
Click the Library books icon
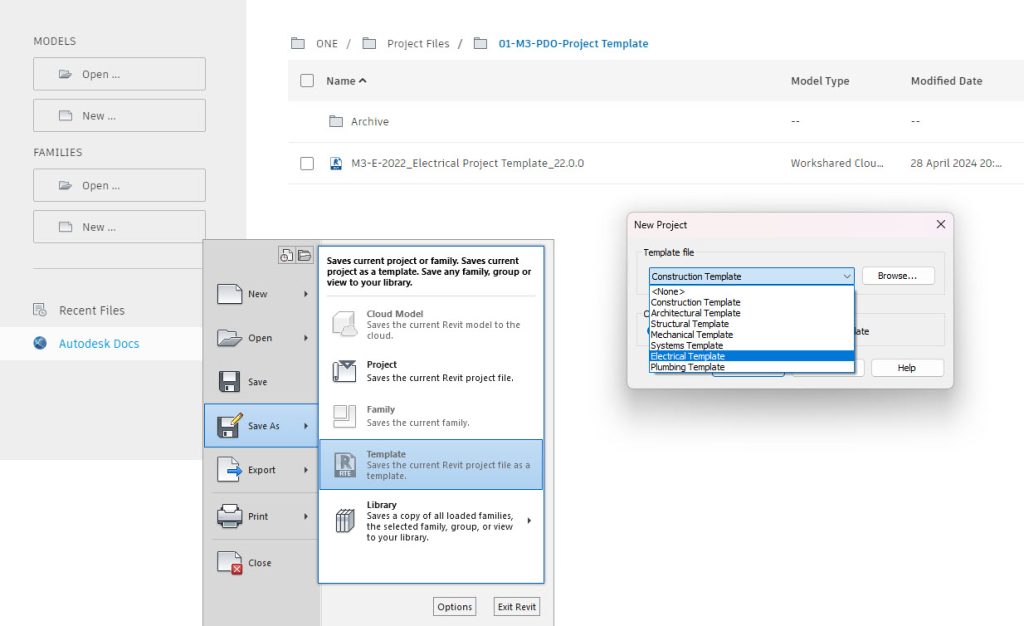(x=345, y=520)
